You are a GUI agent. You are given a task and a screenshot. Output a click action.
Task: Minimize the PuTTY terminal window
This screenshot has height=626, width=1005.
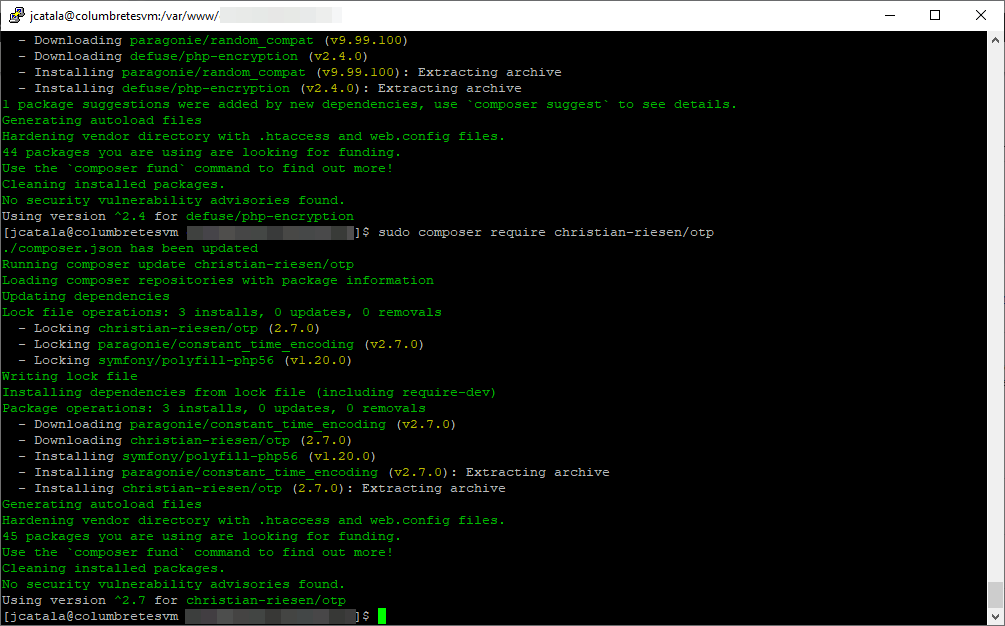[890, 15]
